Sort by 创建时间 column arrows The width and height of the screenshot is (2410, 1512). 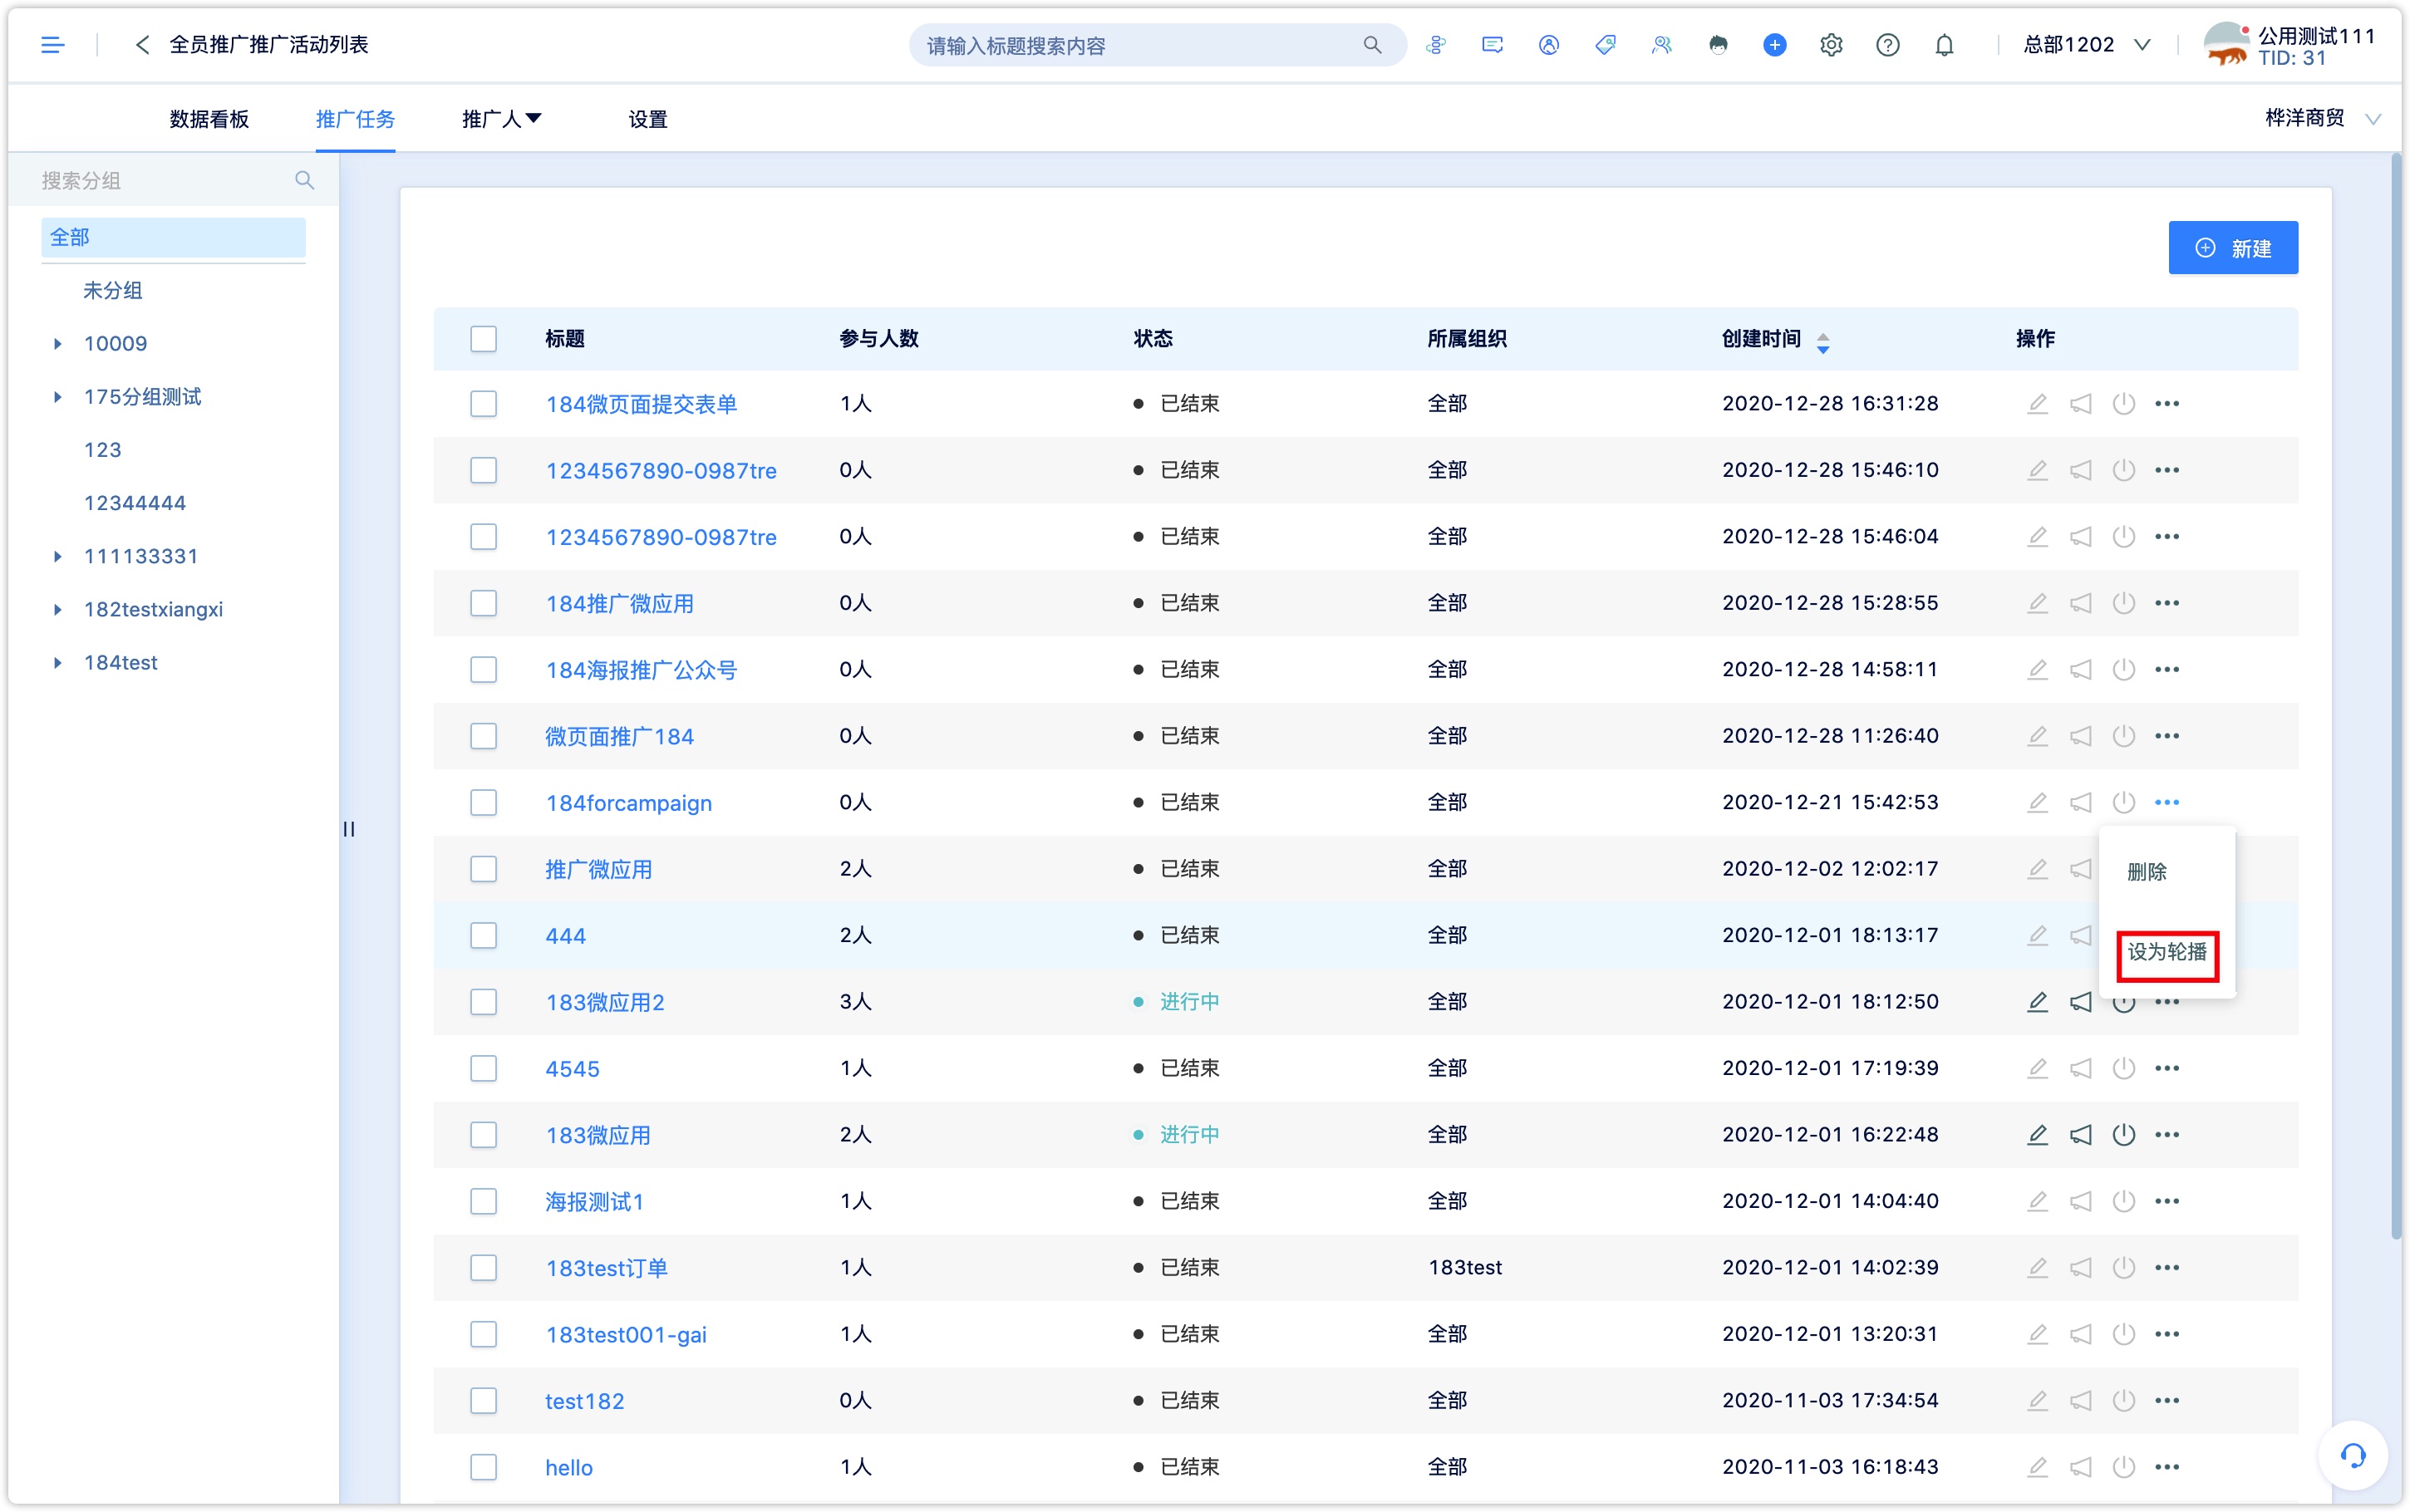[x=1823, y=343]
